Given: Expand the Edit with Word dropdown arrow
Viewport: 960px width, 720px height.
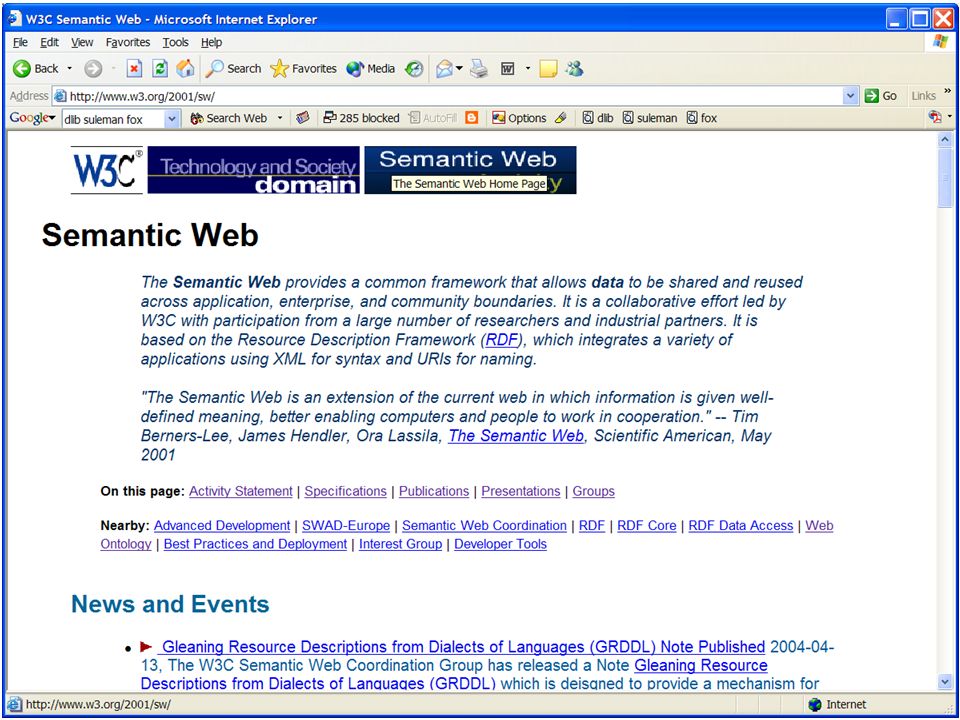Looking at the screenshot, I should 528,69.
